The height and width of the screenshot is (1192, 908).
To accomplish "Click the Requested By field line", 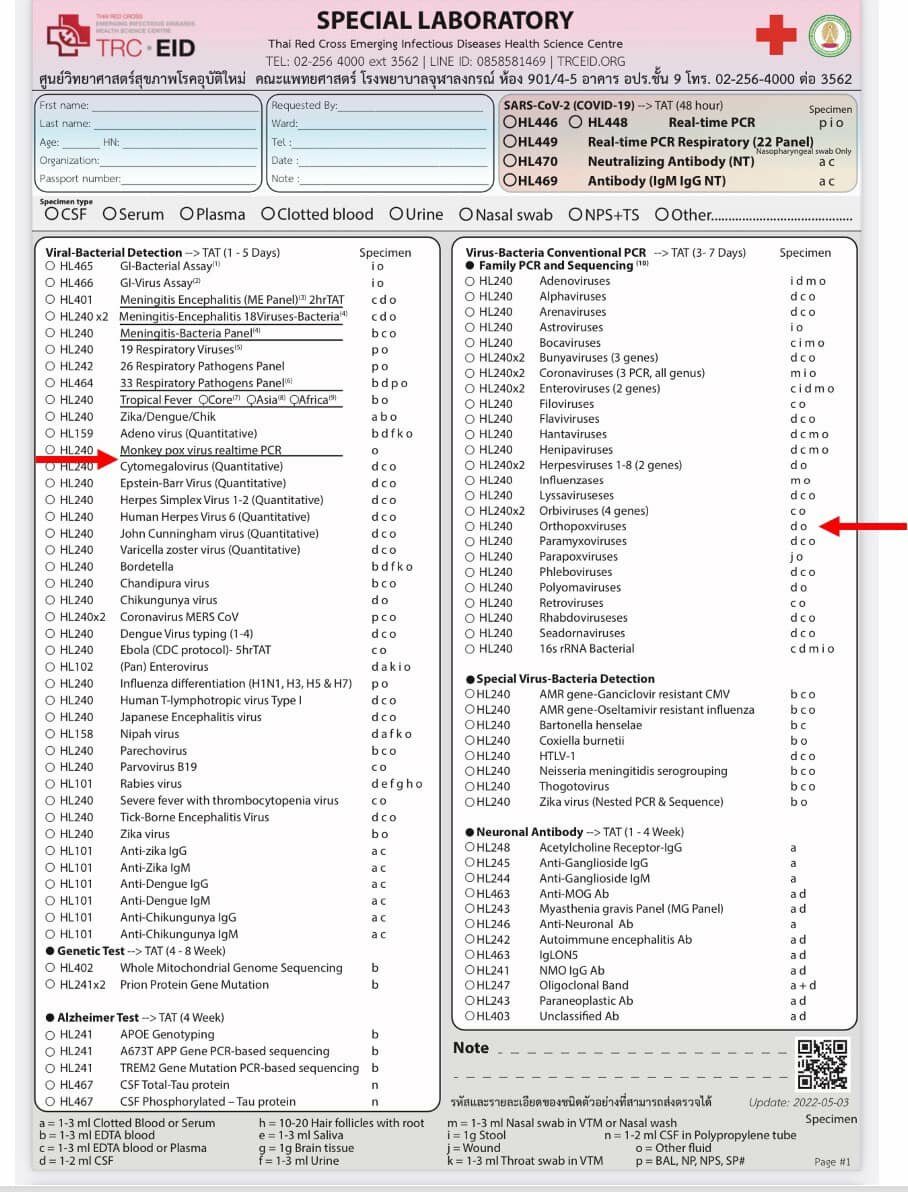I will [411, 106].
